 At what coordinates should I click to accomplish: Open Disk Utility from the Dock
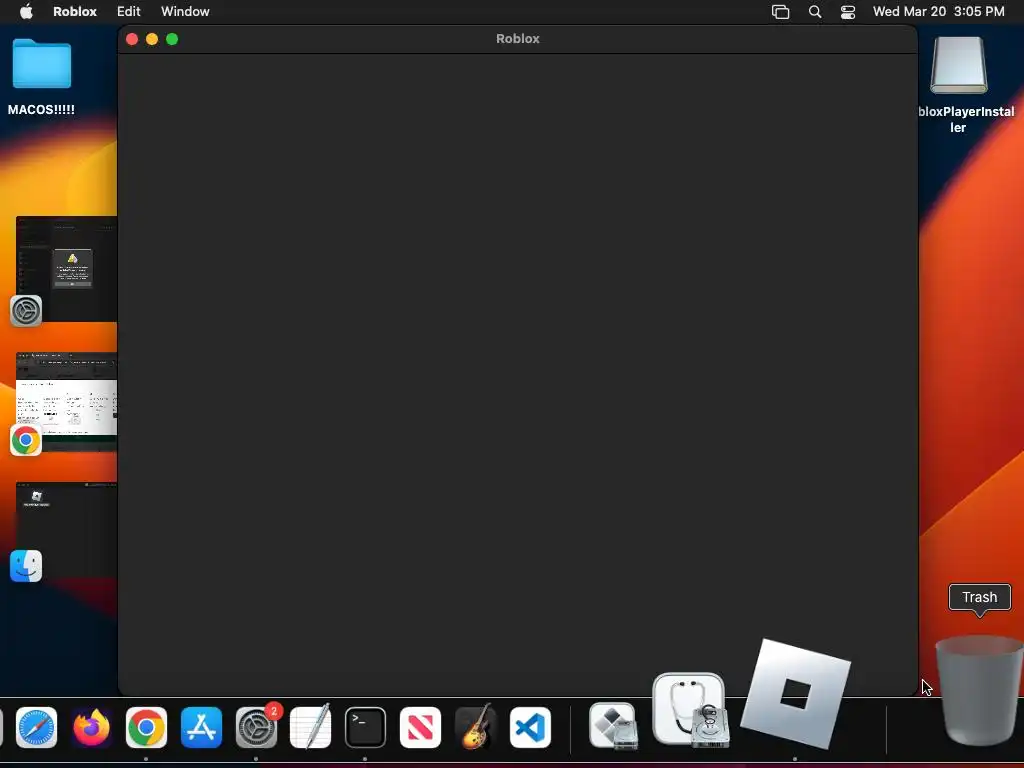pyautogui.click(x=691, y=710)
